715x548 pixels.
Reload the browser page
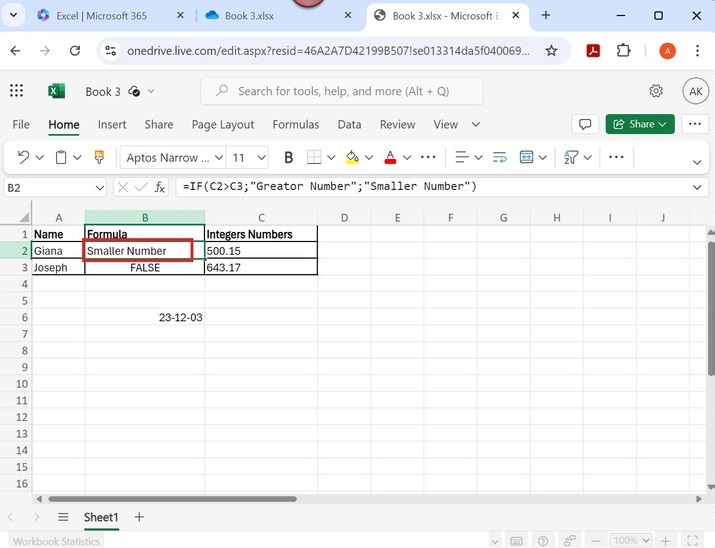(75, 51)
